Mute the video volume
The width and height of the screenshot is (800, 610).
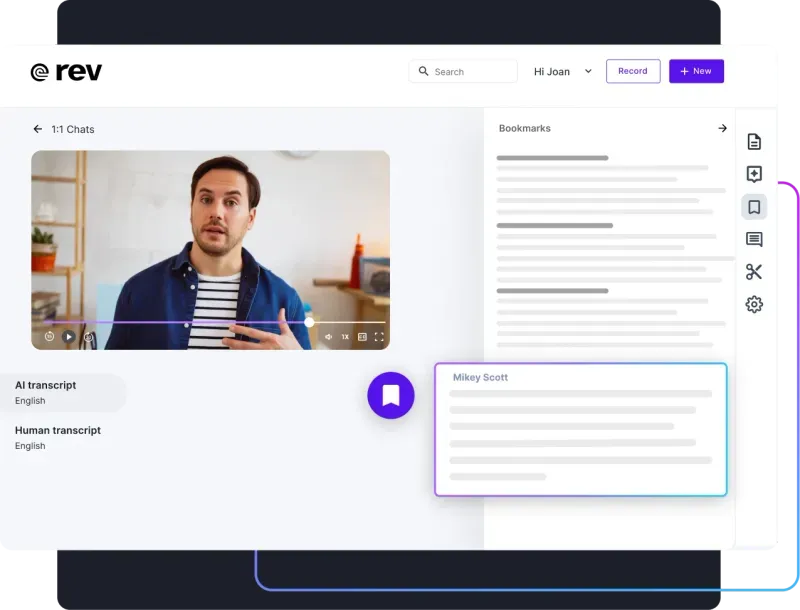click(329, 337)
